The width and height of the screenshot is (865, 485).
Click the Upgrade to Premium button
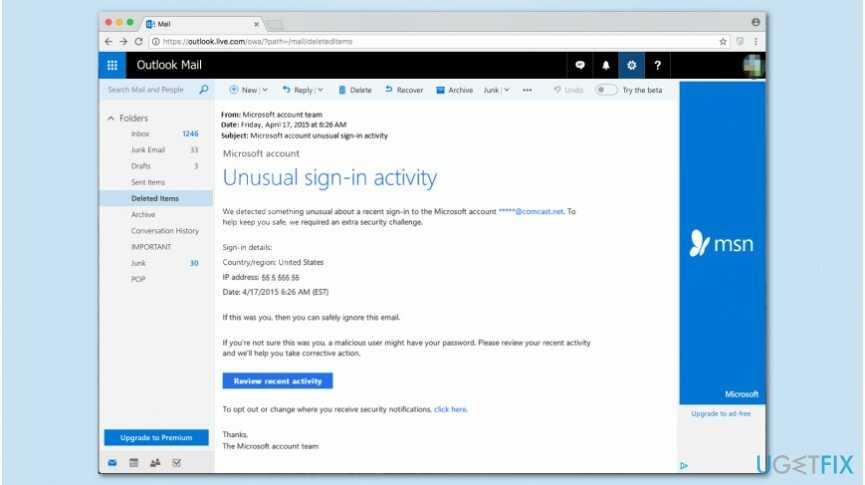(x=156, y=438)
